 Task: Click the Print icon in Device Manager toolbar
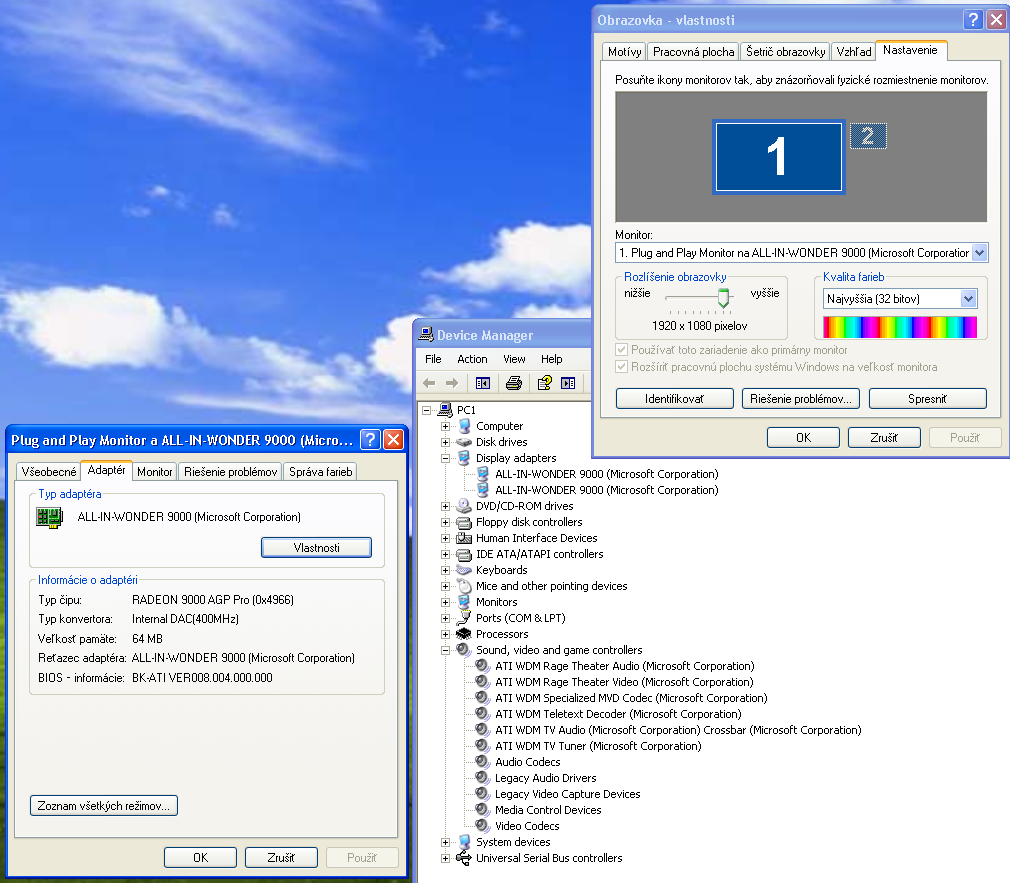(x=514, y=383)
